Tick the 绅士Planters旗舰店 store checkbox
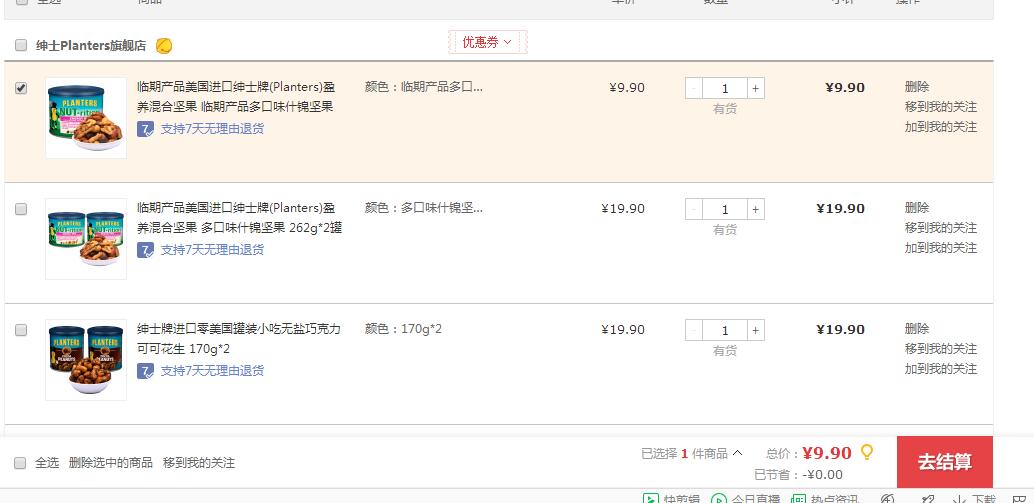This screenshot has width=1034, height=503. point(21,45)
